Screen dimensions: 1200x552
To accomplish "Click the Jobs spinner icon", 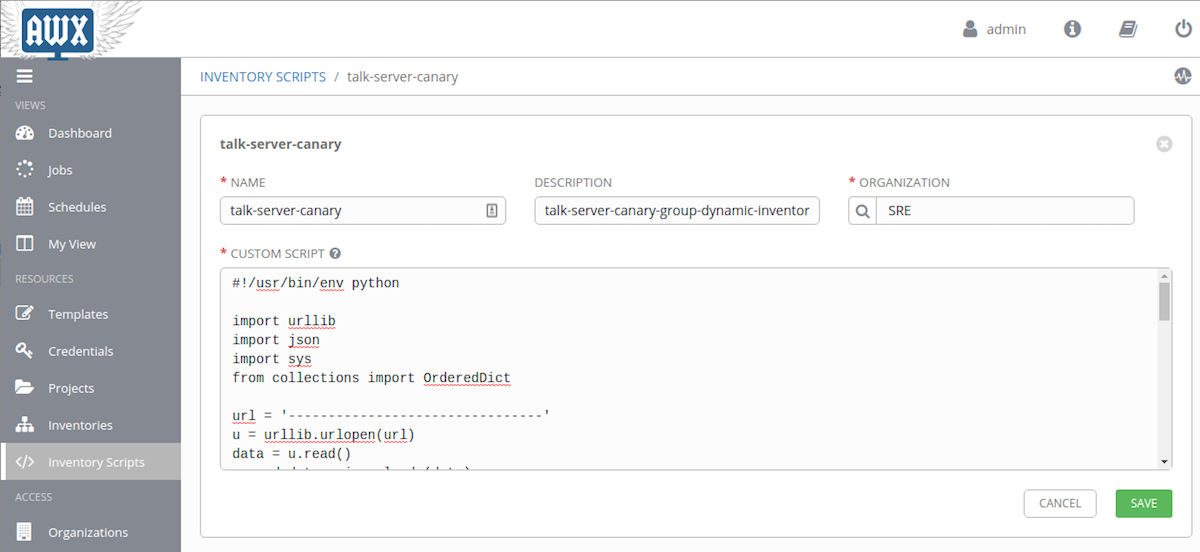I will [x=25, y=170].
